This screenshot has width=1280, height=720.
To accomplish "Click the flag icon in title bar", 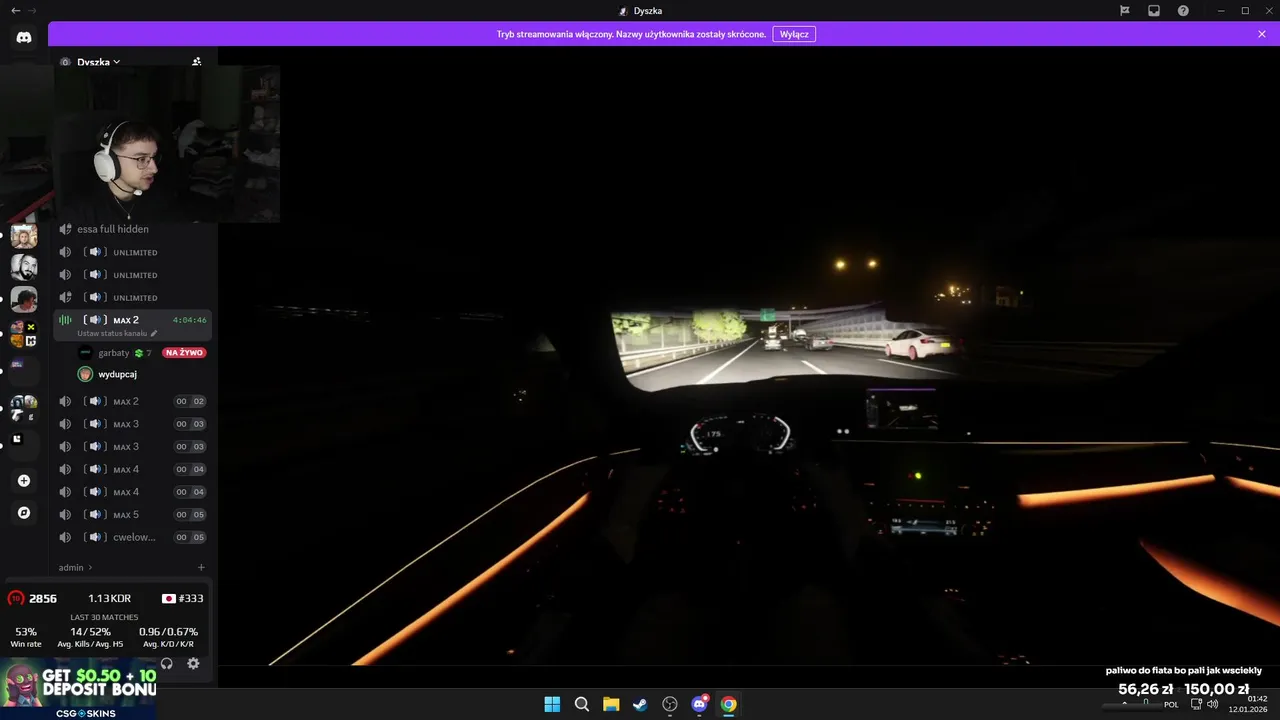I will pos(1125,10).
